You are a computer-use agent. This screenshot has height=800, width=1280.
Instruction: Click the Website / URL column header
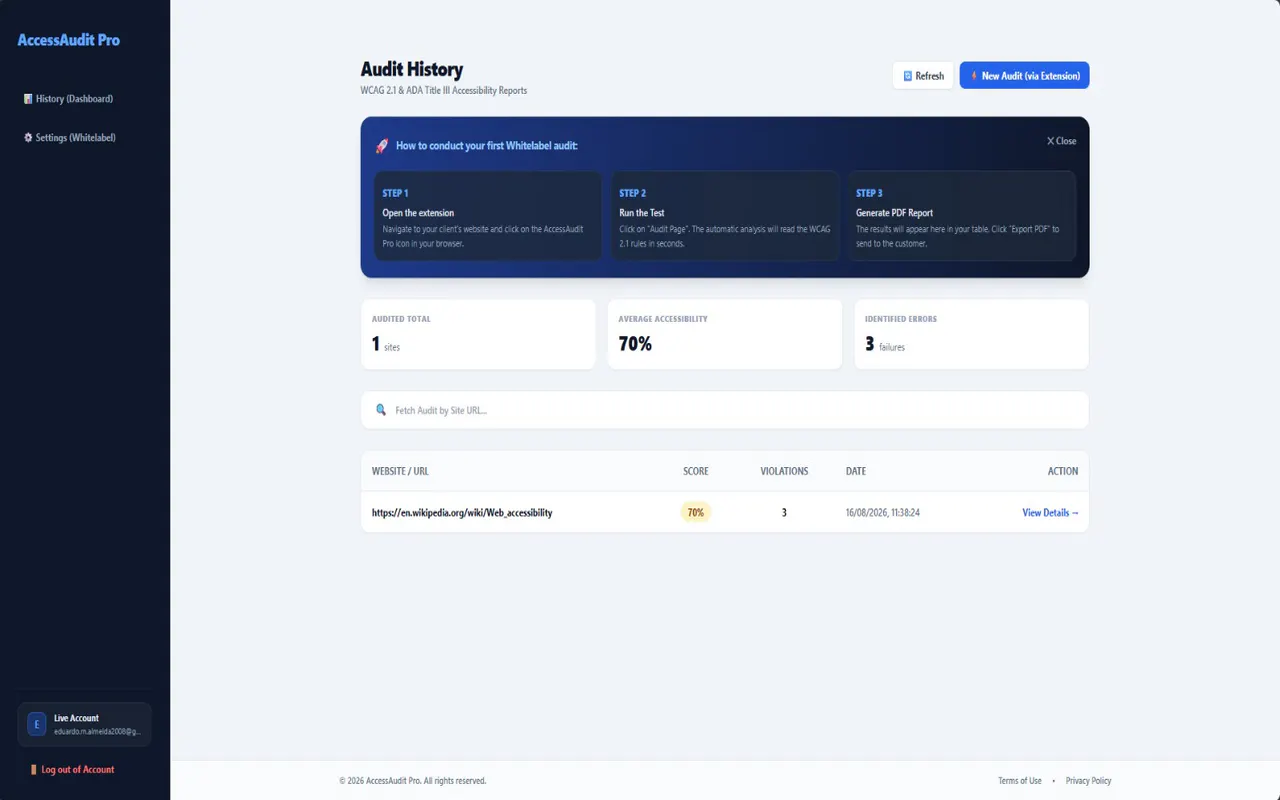click(x=400, y=471)
